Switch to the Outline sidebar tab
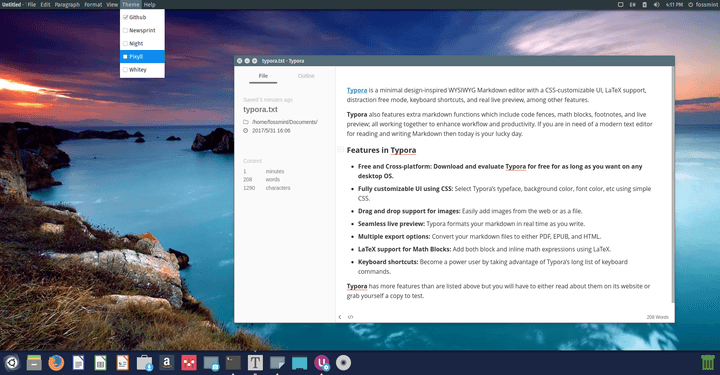The image size is (720, 375). [306, 76]
